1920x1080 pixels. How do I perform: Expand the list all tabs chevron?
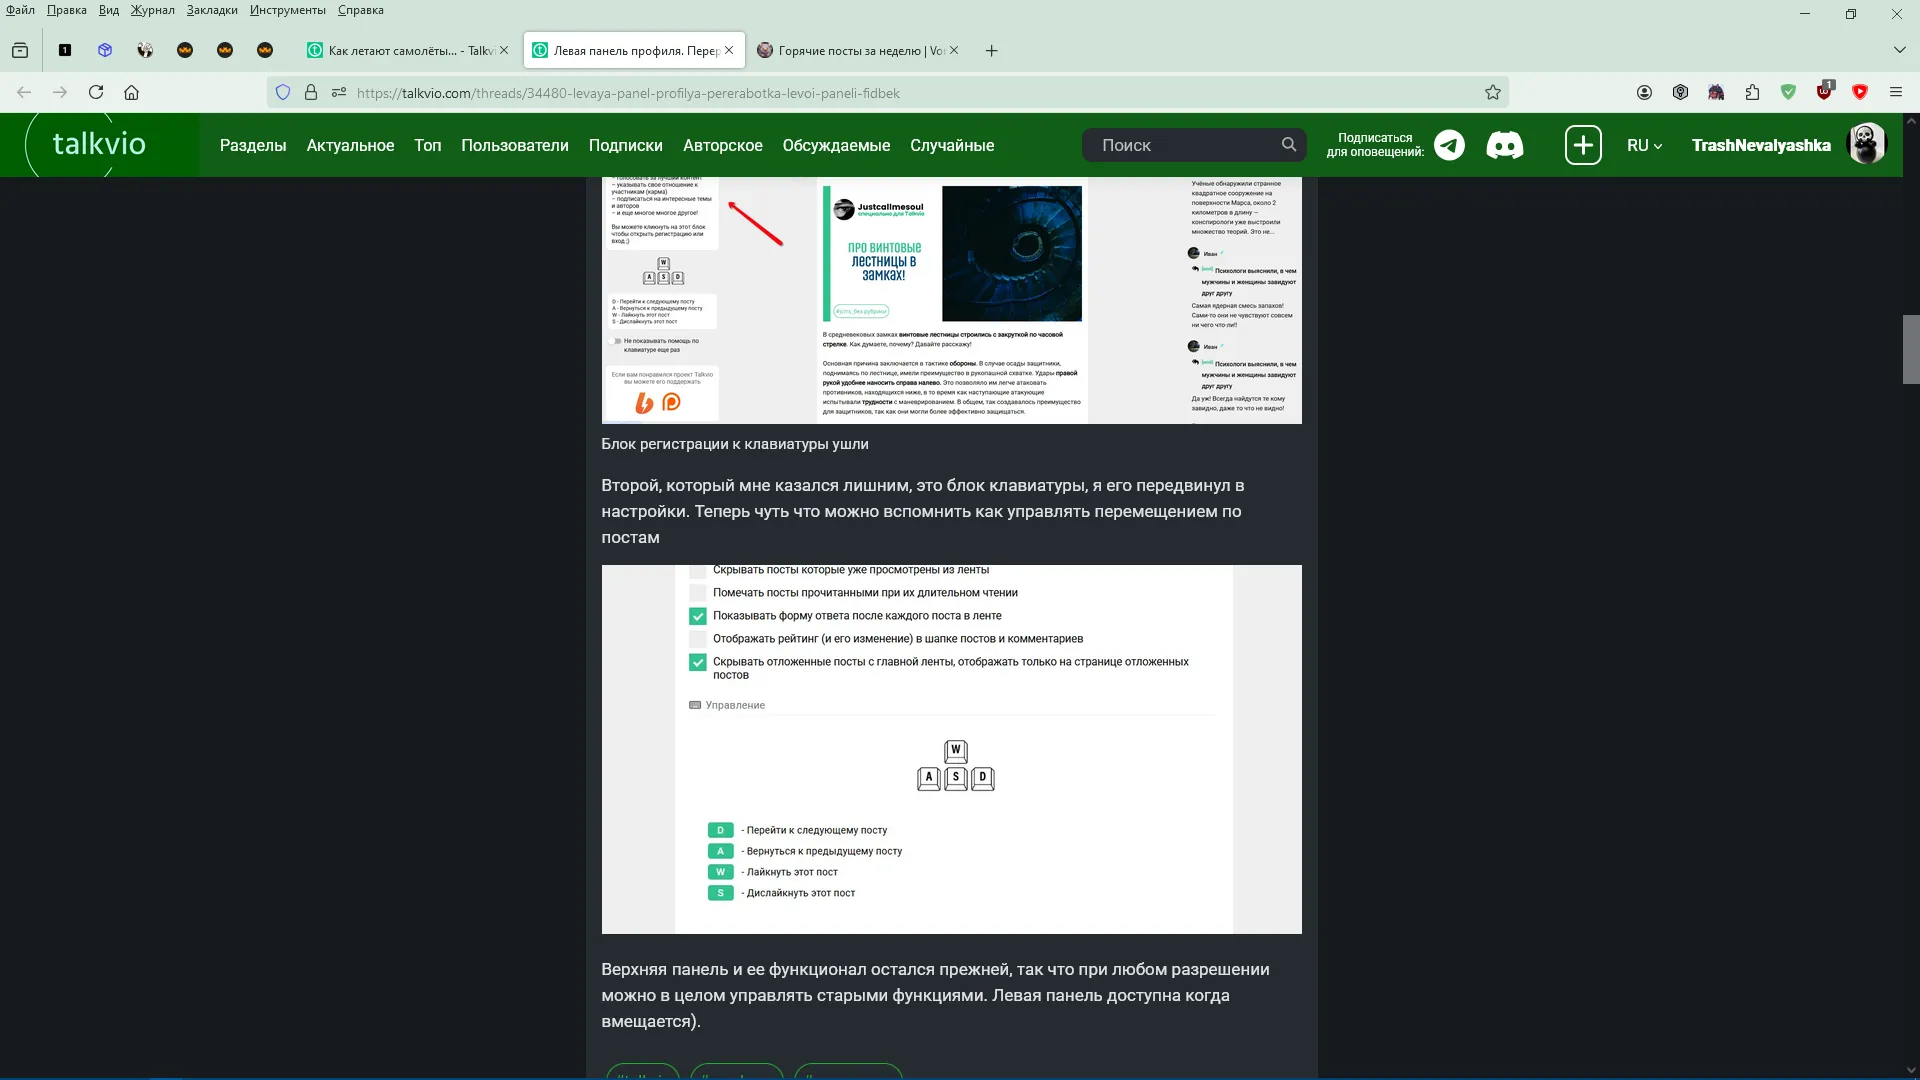(1900, 50)
